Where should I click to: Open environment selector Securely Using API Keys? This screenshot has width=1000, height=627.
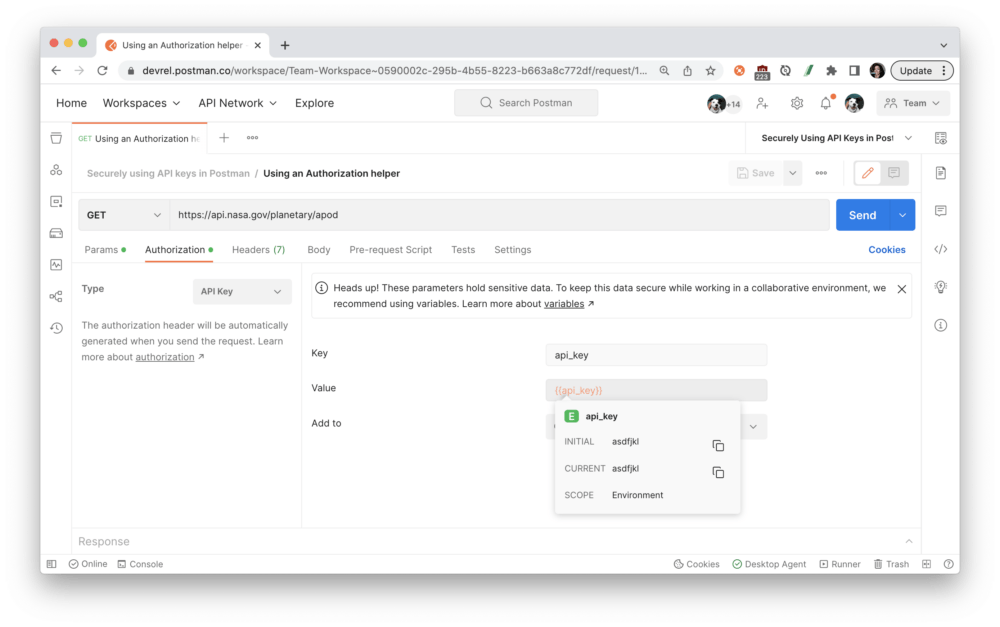[x=836, y=138]
